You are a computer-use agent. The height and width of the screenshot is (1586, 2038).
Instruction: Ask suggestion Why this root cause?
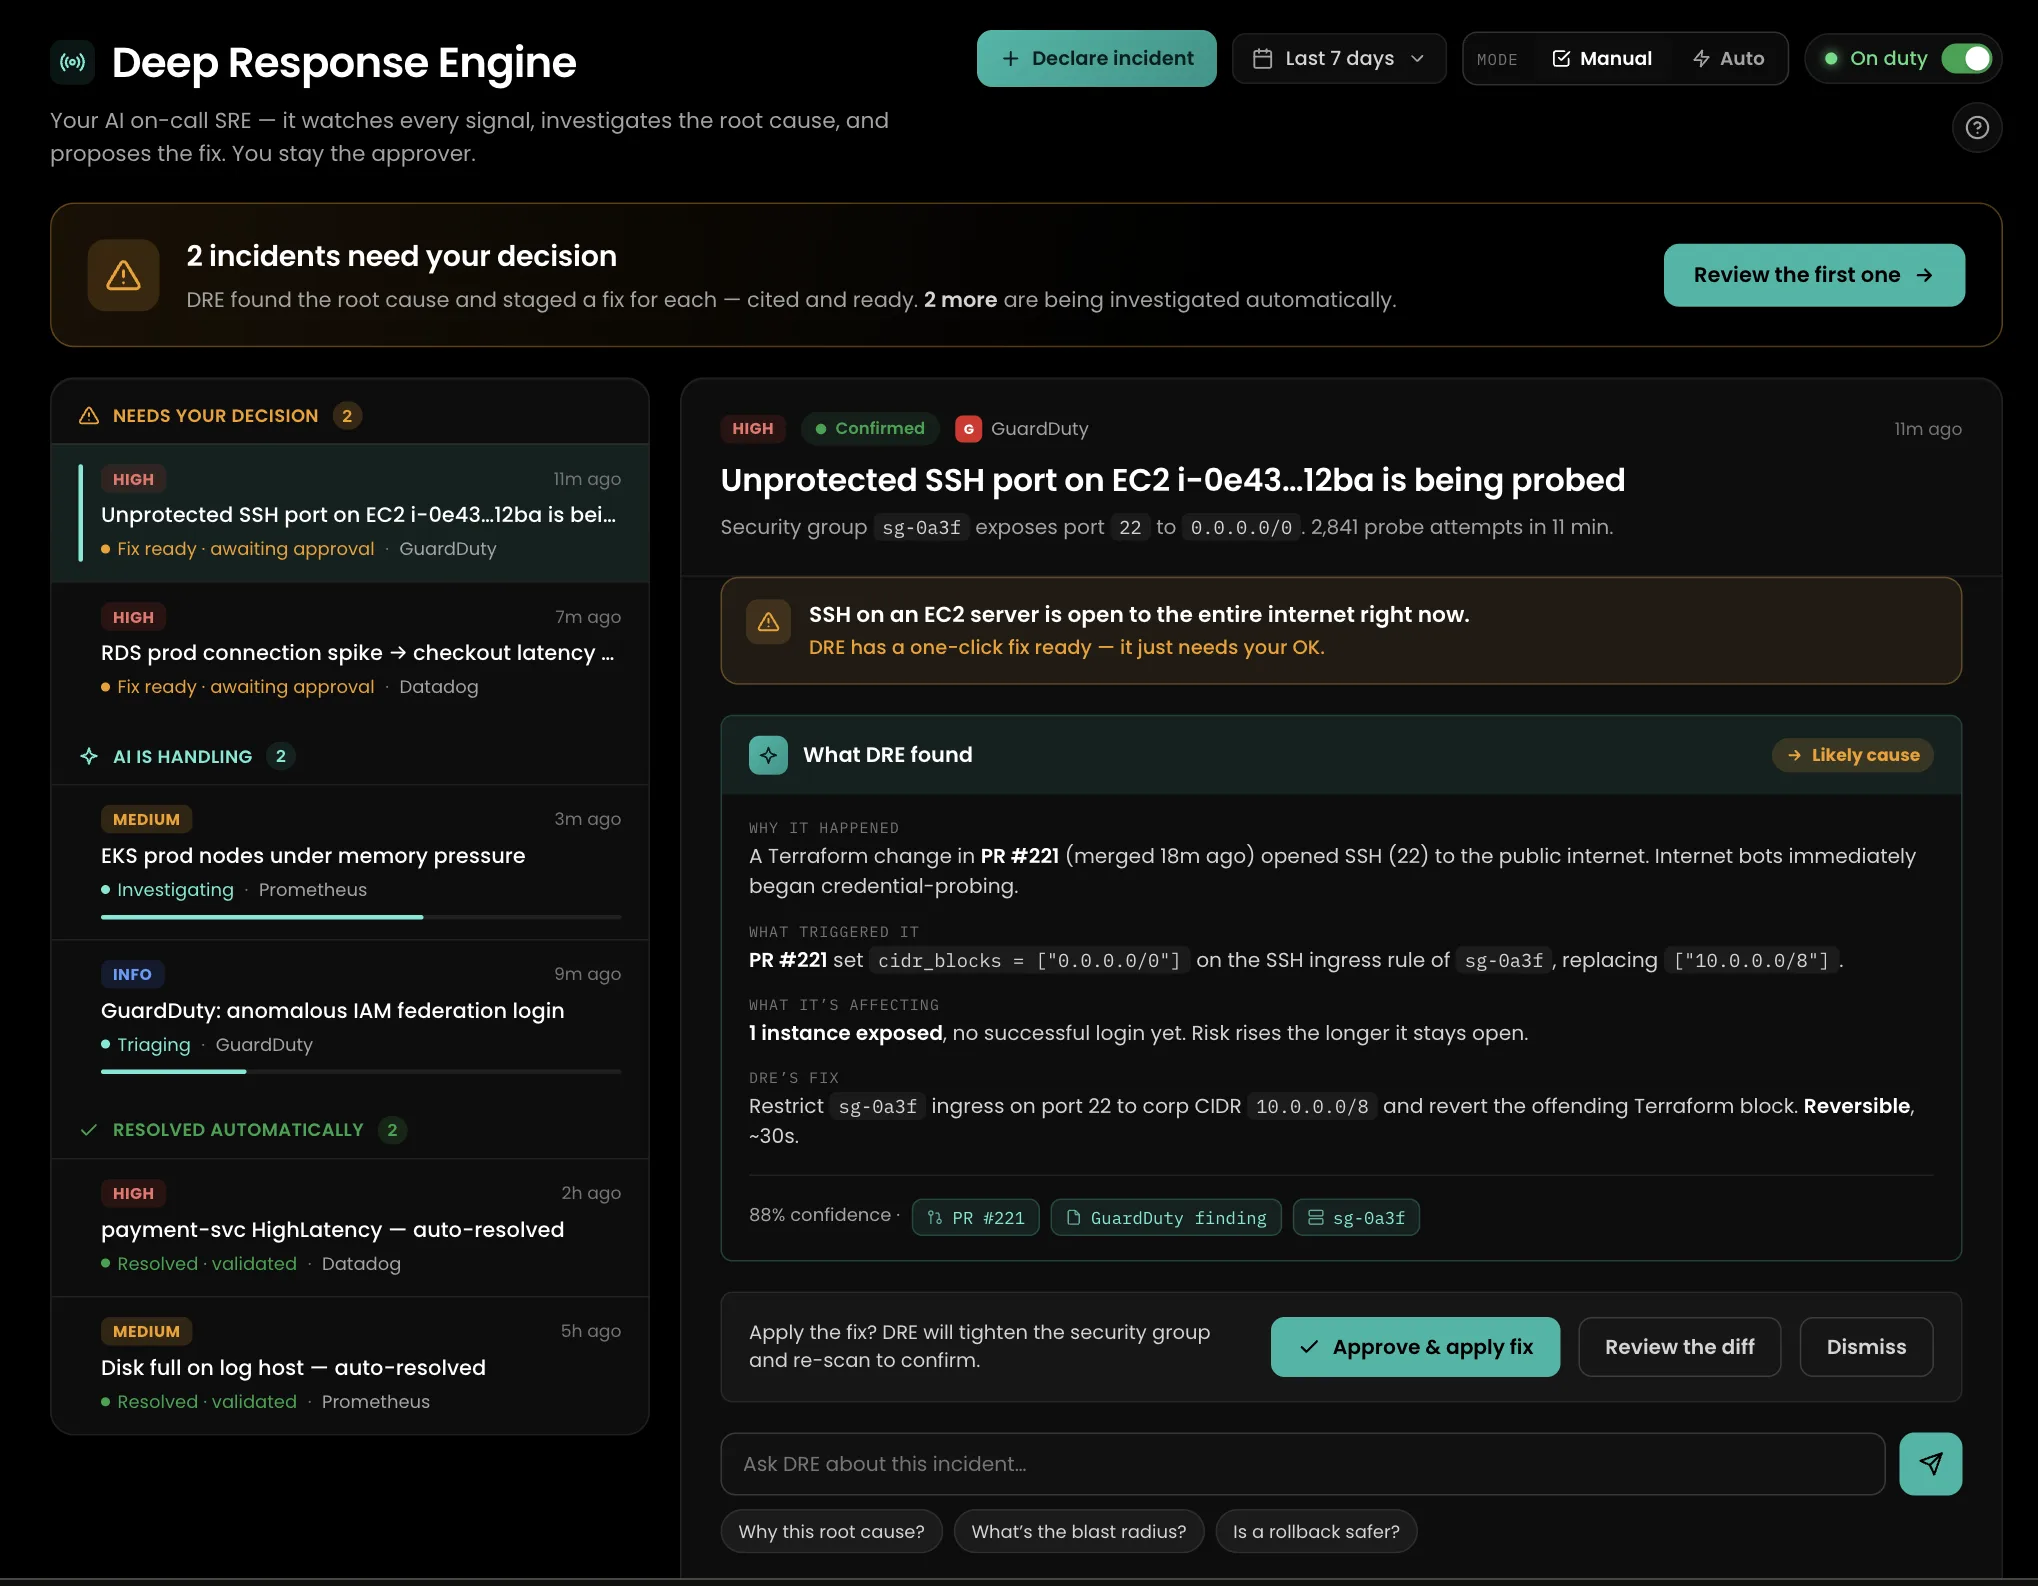click(x=831, y=1532)
